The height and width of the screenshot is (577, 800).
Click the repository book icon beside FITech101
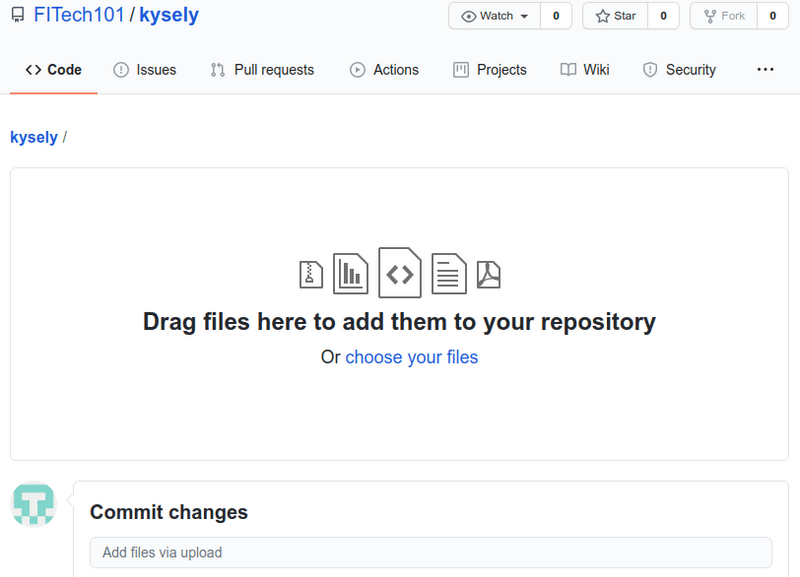coord(17,16)
